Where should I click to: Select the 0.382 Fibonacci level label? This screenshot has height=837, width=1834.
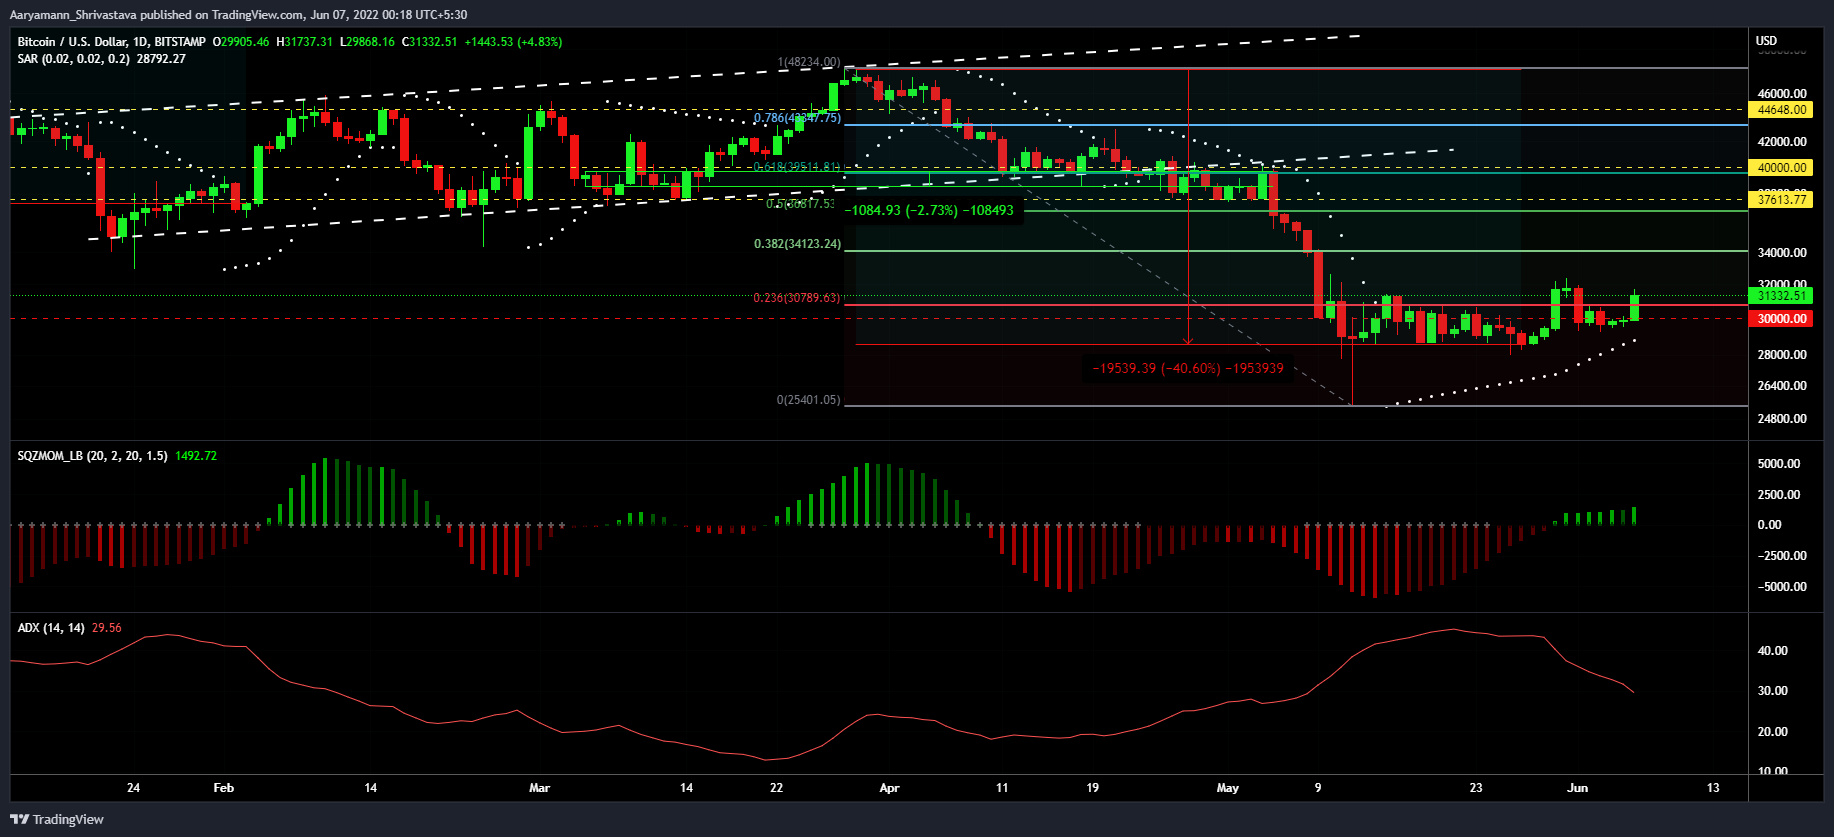point(797,244)
